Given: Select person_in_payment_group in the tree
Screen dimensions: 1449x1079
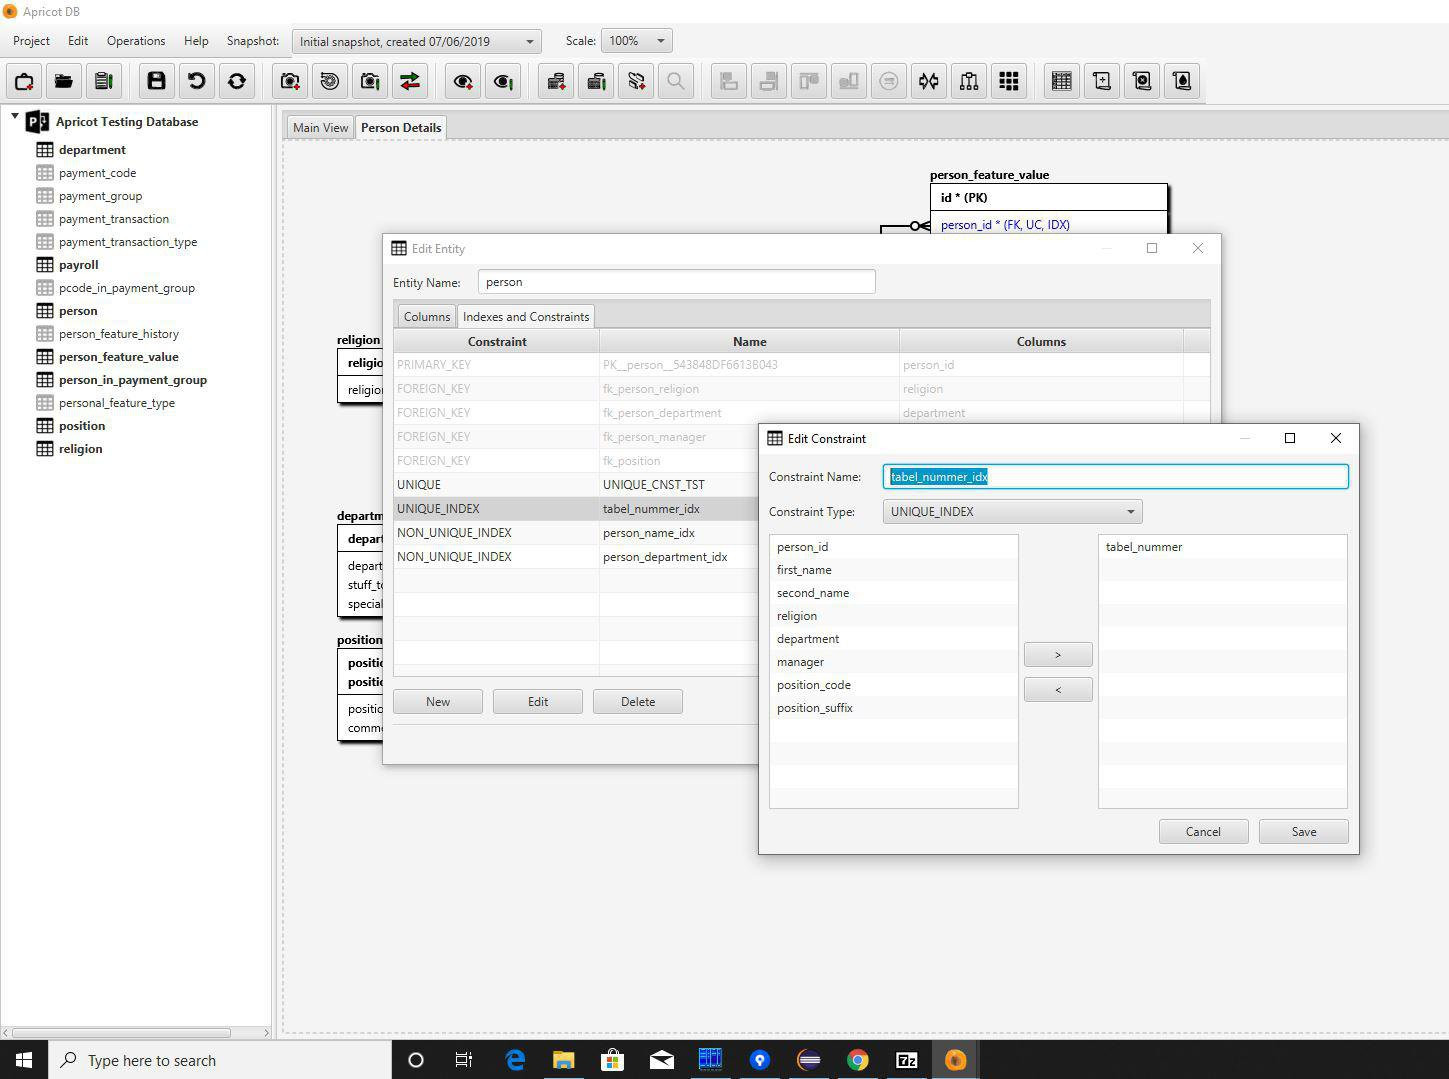Looking at the screenshot, I should click(133, 380).
